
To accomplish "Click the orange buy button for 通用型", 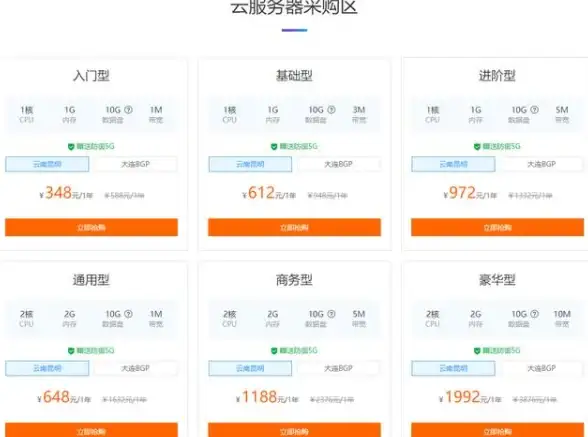I will coord(92,430).
